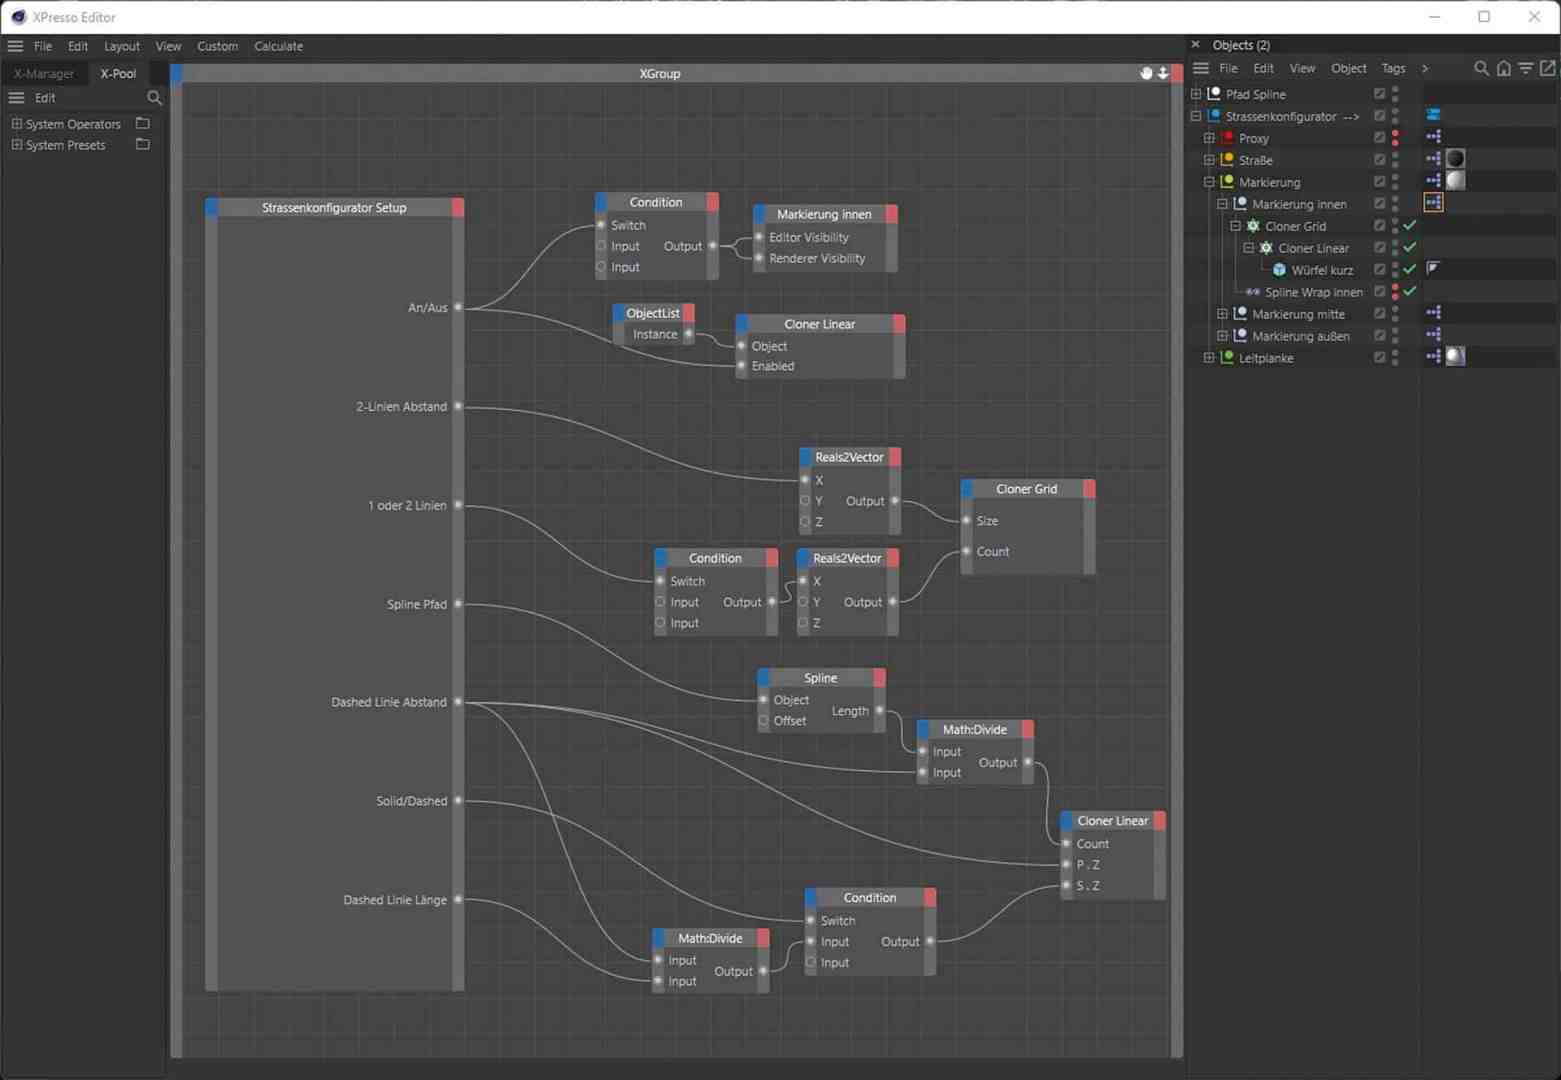The width and height of the screenshot is (1561, 1080).
Task: Click the Würfel kurz cube icon
Action: pyautogui.click(x=1280, y=270)
